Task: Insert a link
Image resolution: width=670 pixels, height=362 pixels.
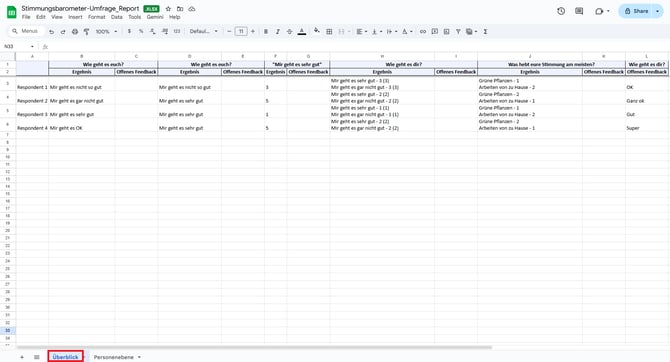Action: pos(423,32)
